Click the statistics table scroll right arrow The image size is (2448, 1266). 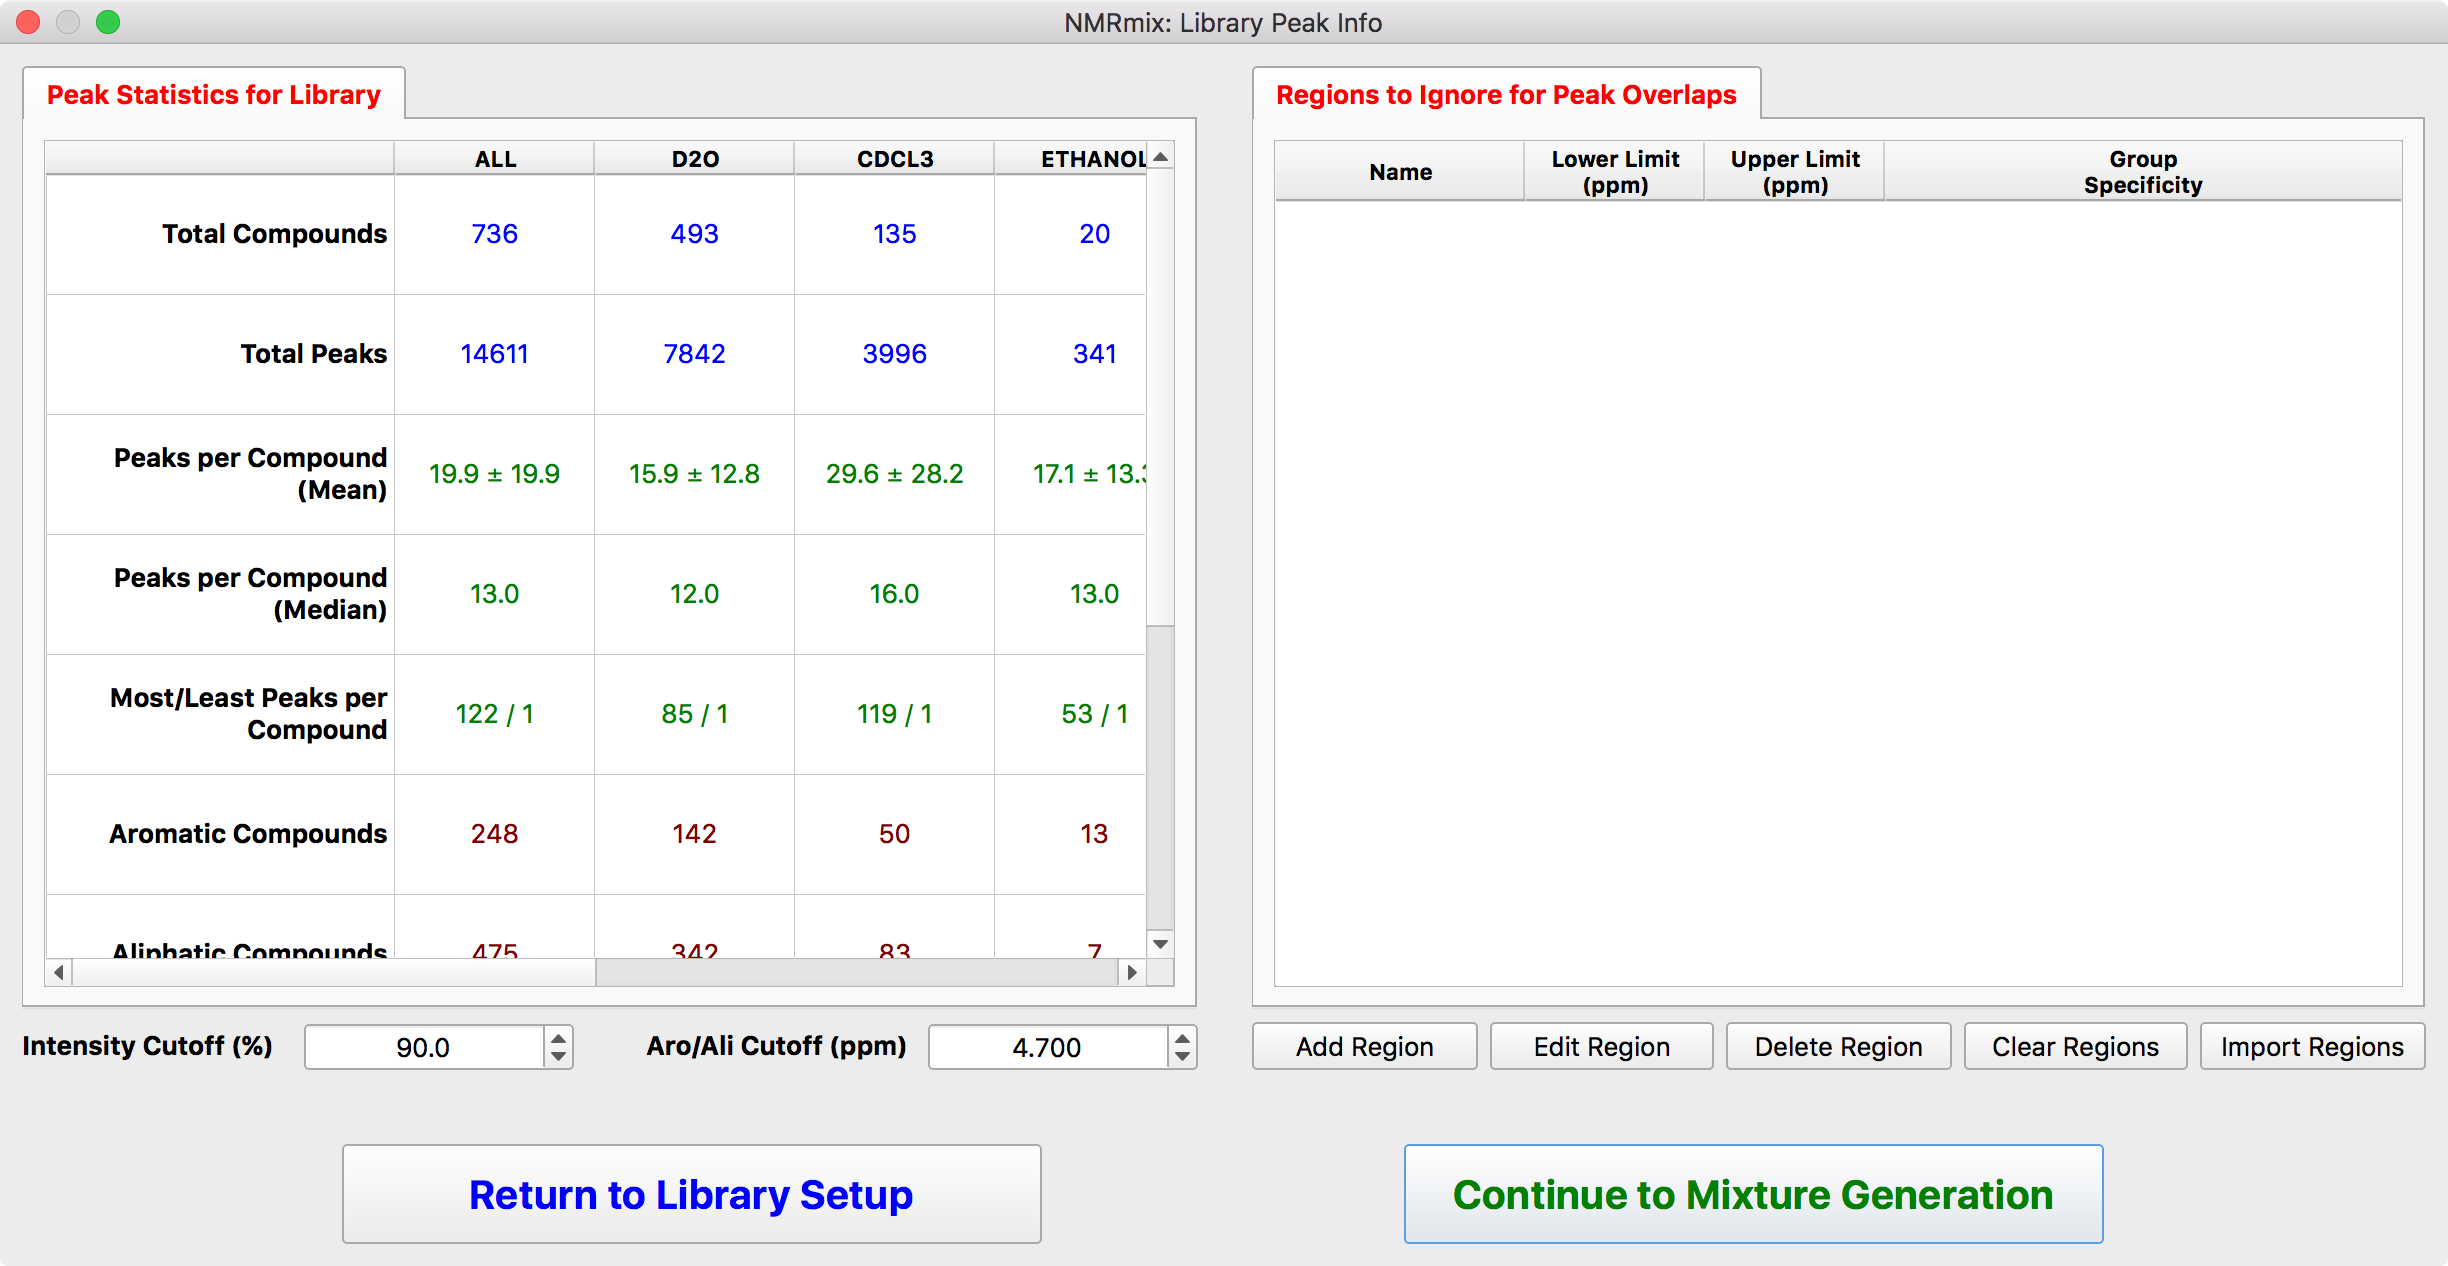click(1132, 972)
